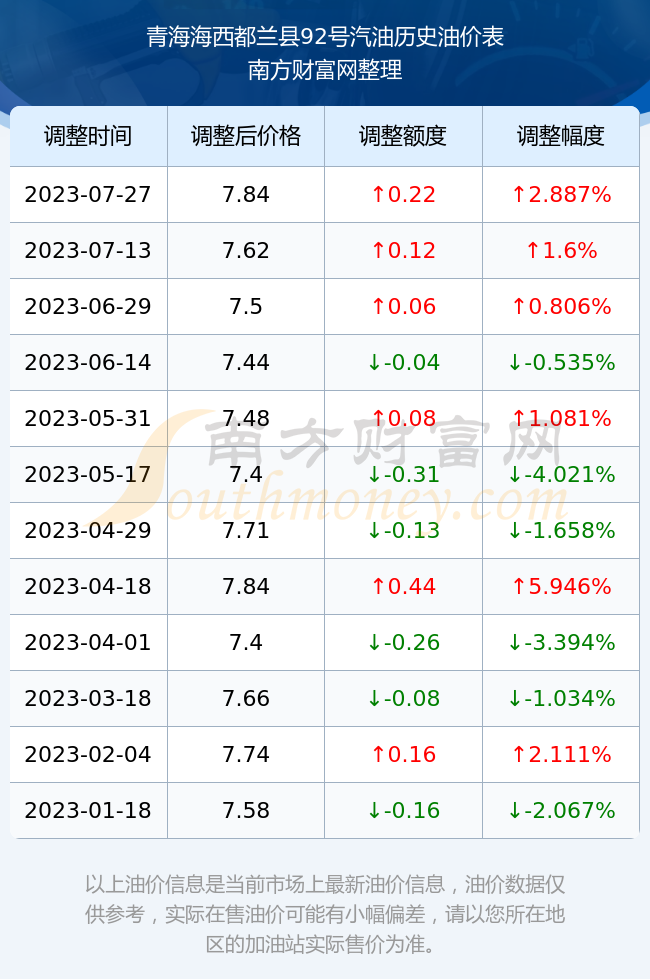This screenshot has height=980, width=650.
Task: Click the ↓-4.021% percentage cell
Action: click(561, 474)
